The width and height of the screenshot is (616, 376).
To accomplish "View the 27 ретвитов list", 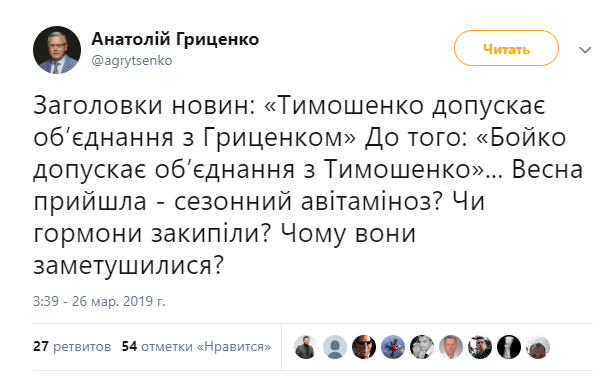I will click(x=72, y=347).
